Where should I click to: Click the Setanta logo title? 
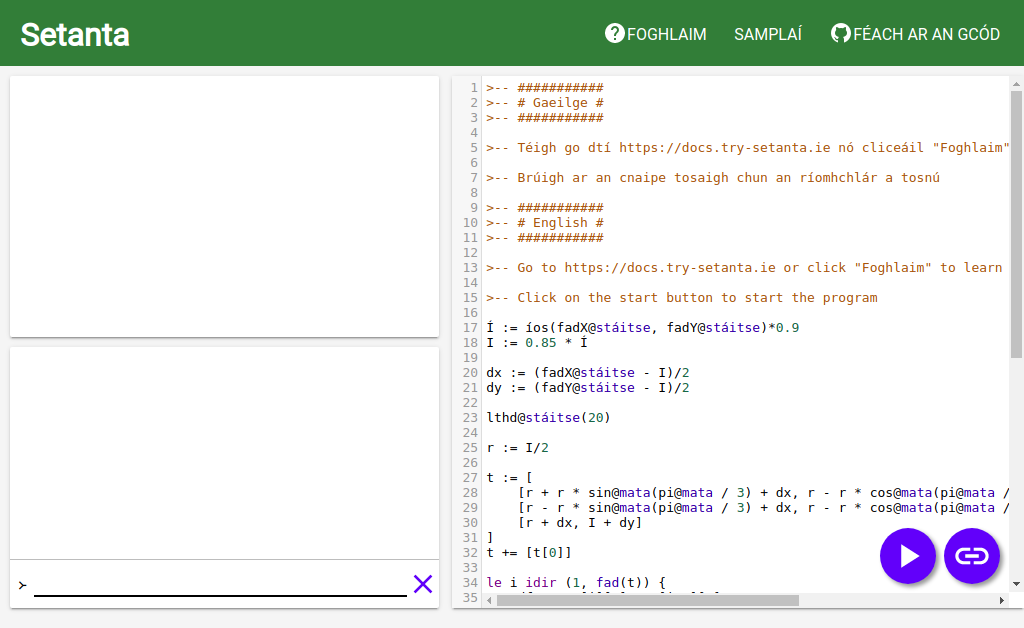74,35
